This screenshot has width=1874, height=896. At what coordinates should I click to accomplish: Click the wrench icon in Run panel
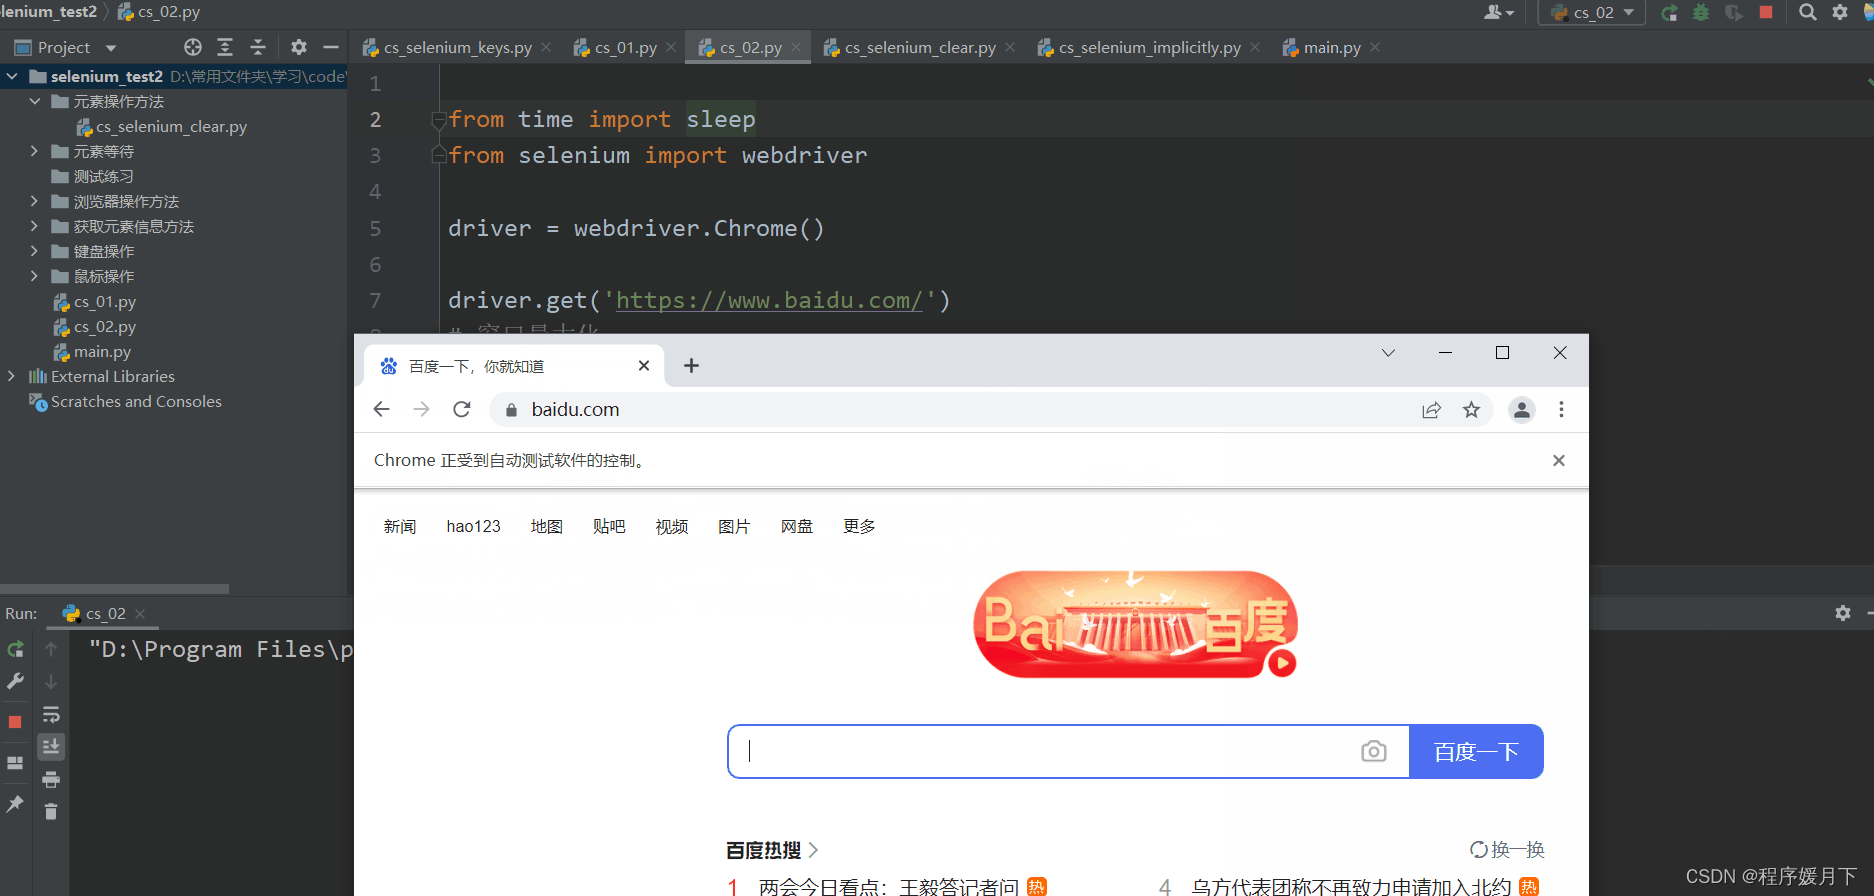(15, 681)
